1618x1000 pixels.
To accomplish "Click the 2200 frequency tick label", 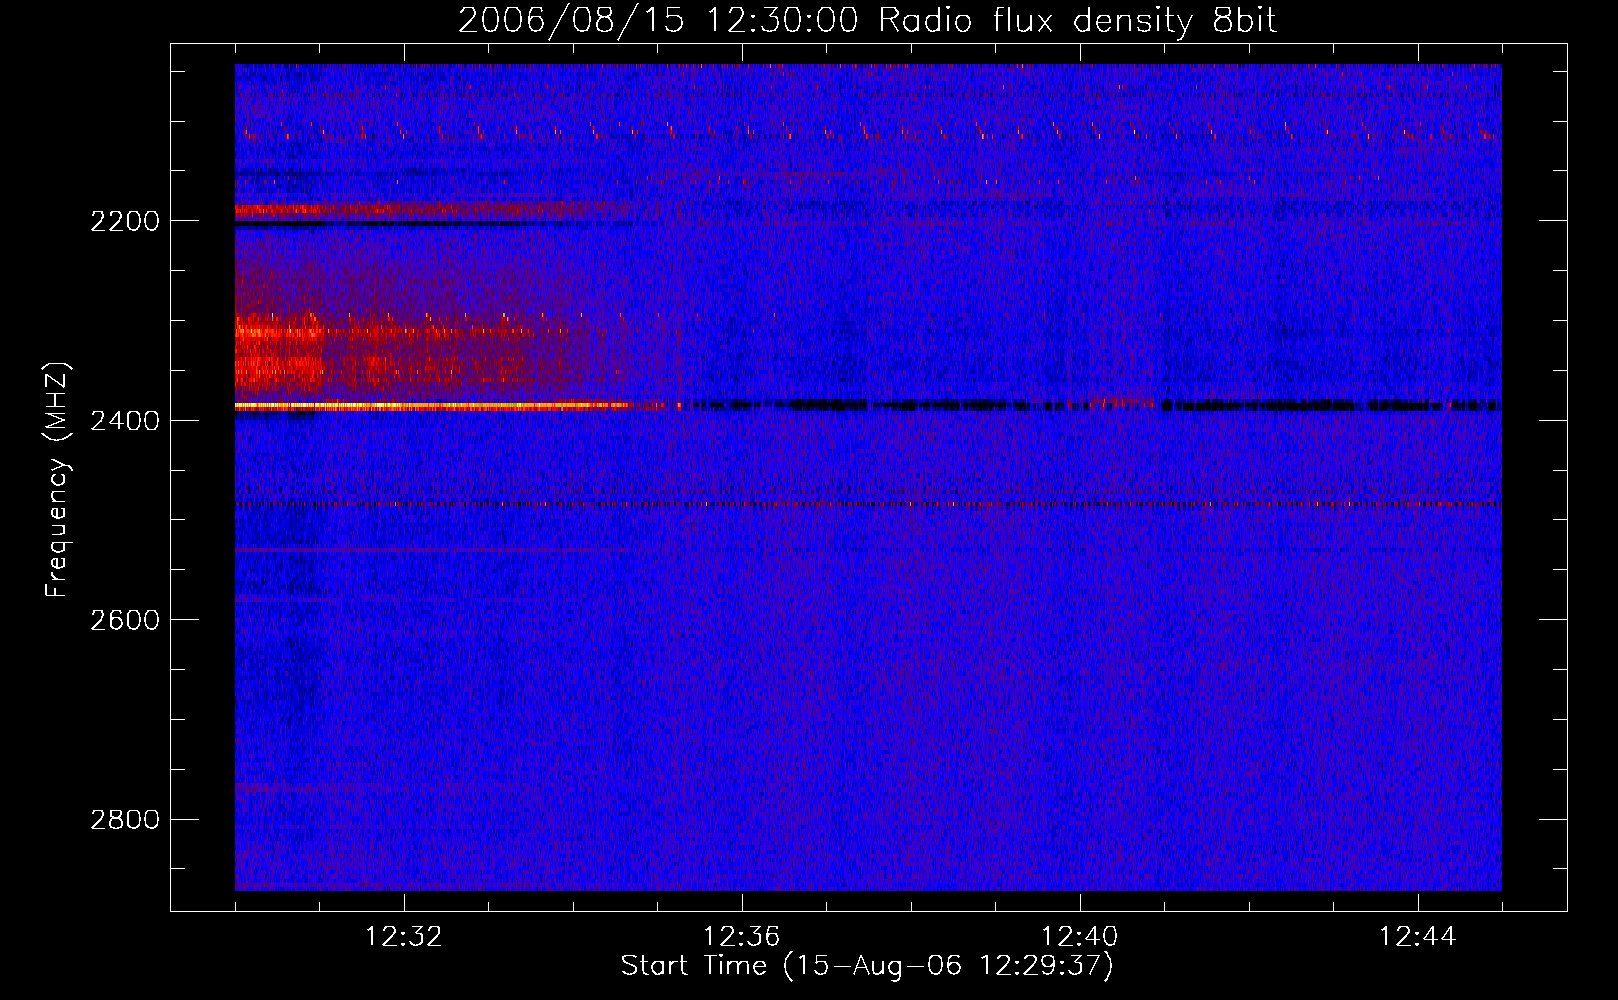I will [x=125, y=221].
